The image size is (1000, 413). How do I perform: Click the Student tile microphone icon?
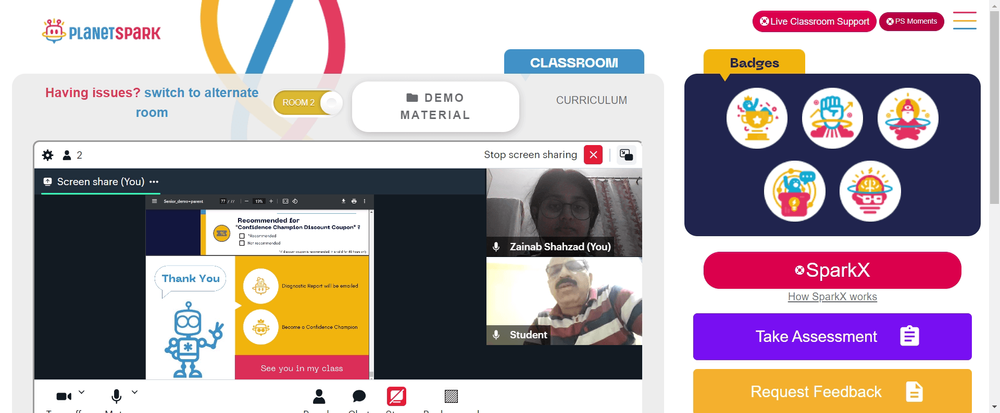pos(496,335)
